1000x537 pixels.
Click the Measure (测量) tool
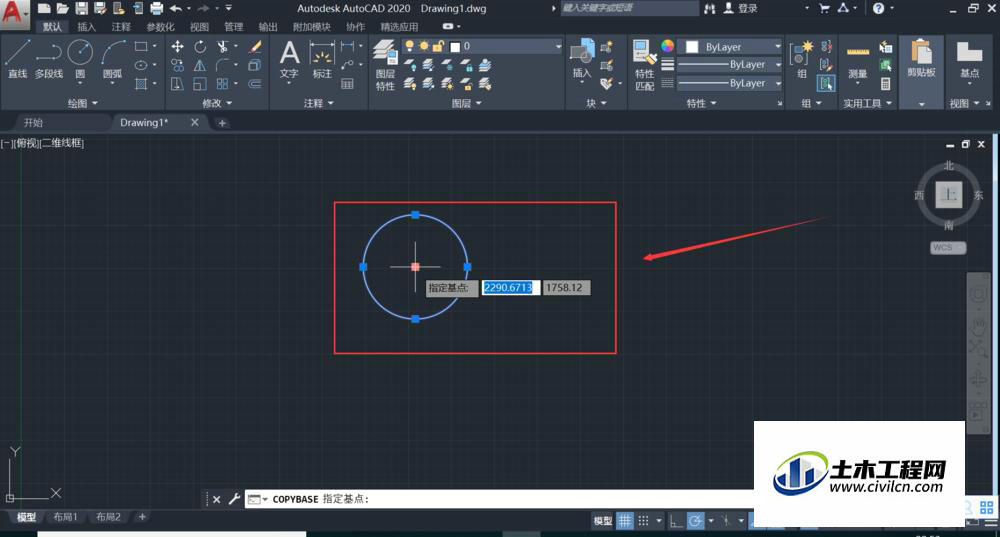coord(857,63)
